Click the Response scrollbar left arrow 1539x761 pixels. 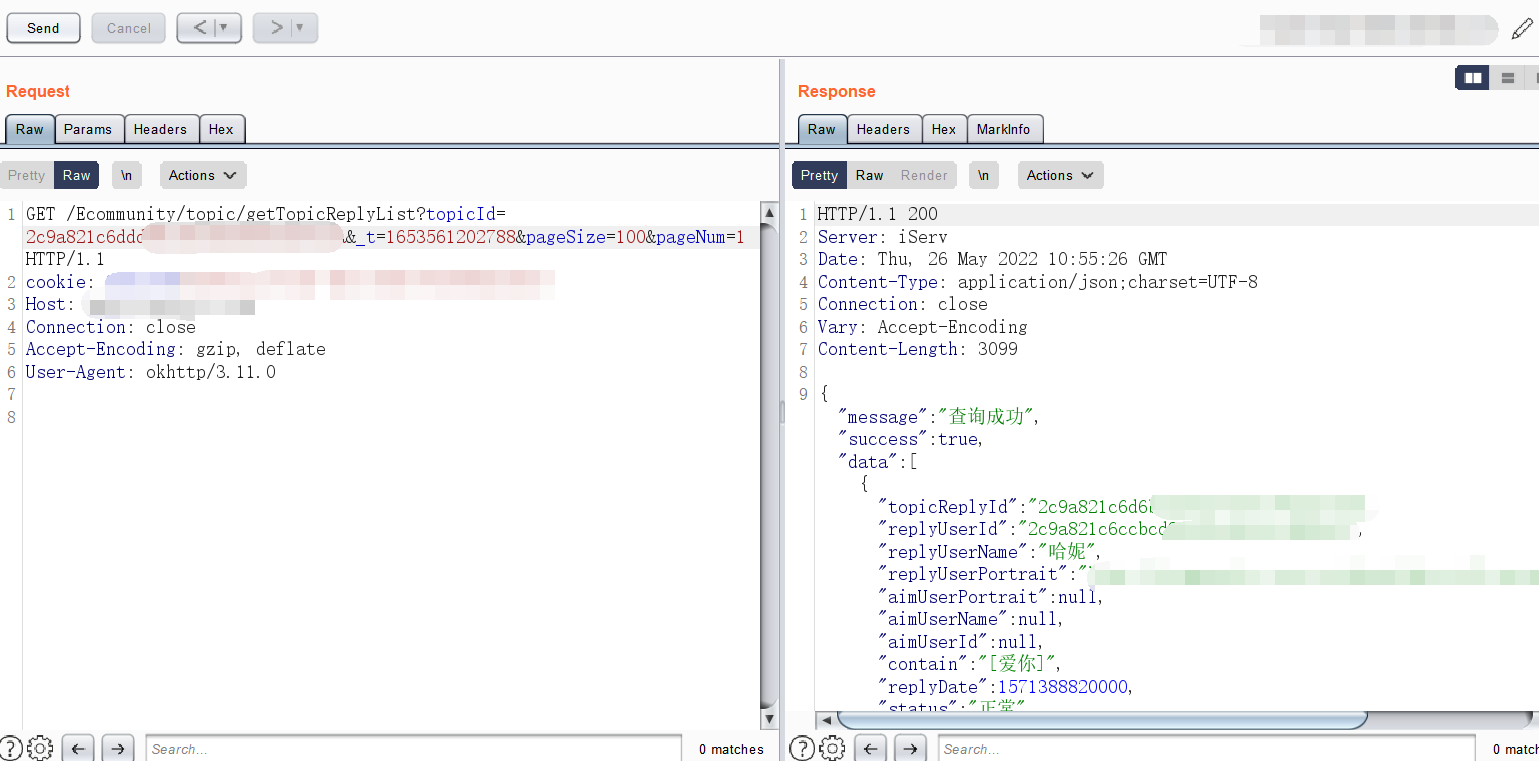point(827,720)
